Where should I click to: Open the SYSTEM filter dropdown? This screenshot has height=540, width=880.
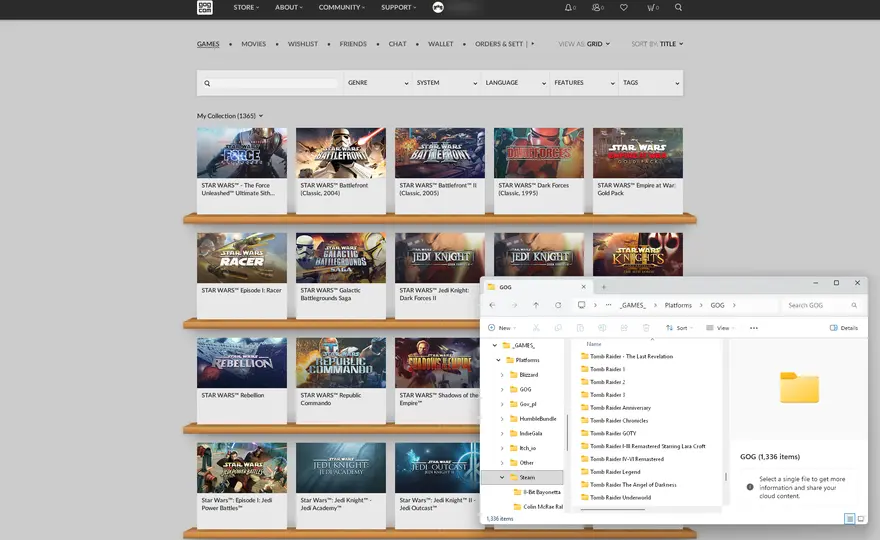click(x=447, y=83)
